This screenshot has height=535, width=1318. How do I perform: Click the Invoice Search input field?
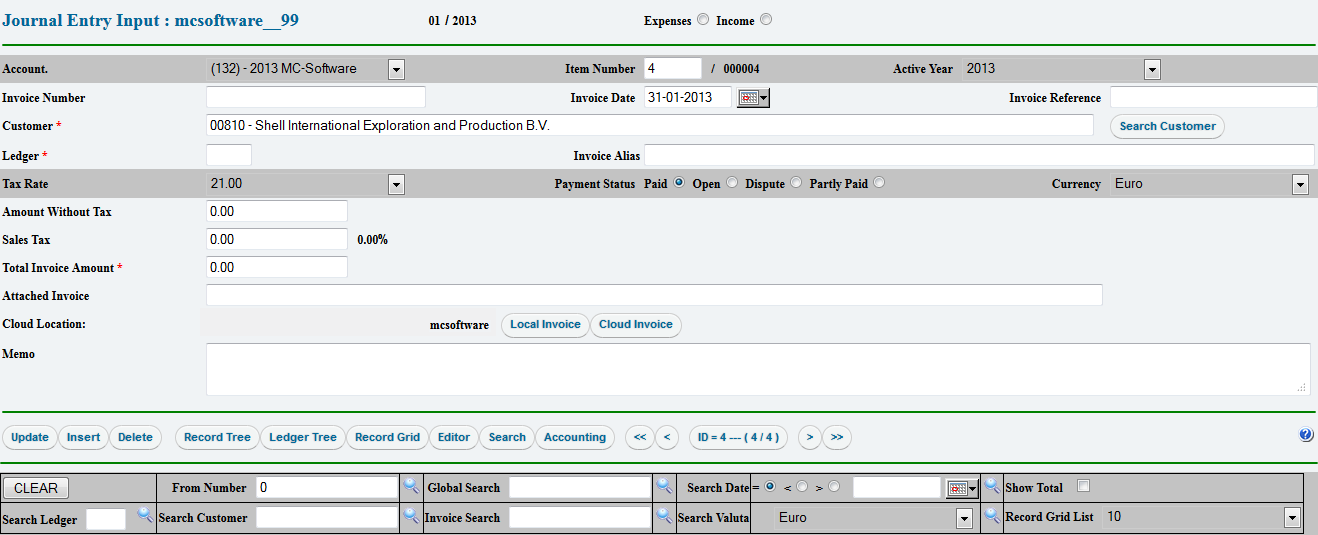580,517
